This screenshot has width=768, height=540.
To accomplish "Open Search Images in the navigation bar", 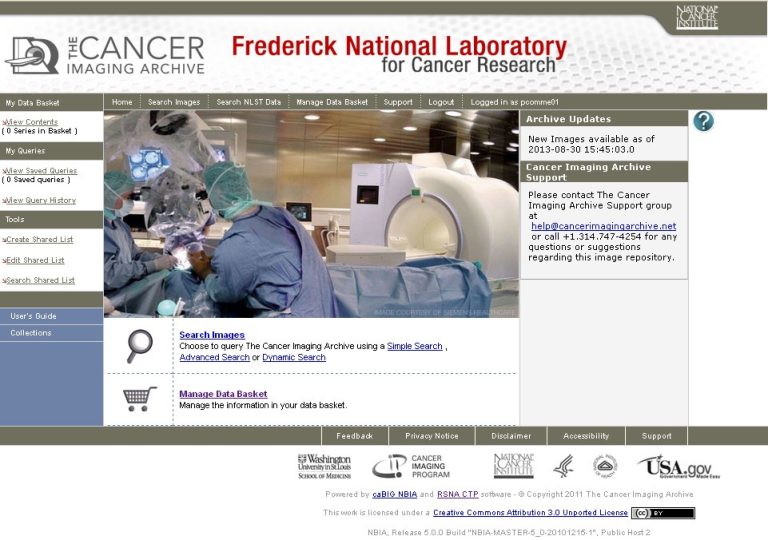I will pyautogui.click(x=174, y=102).
